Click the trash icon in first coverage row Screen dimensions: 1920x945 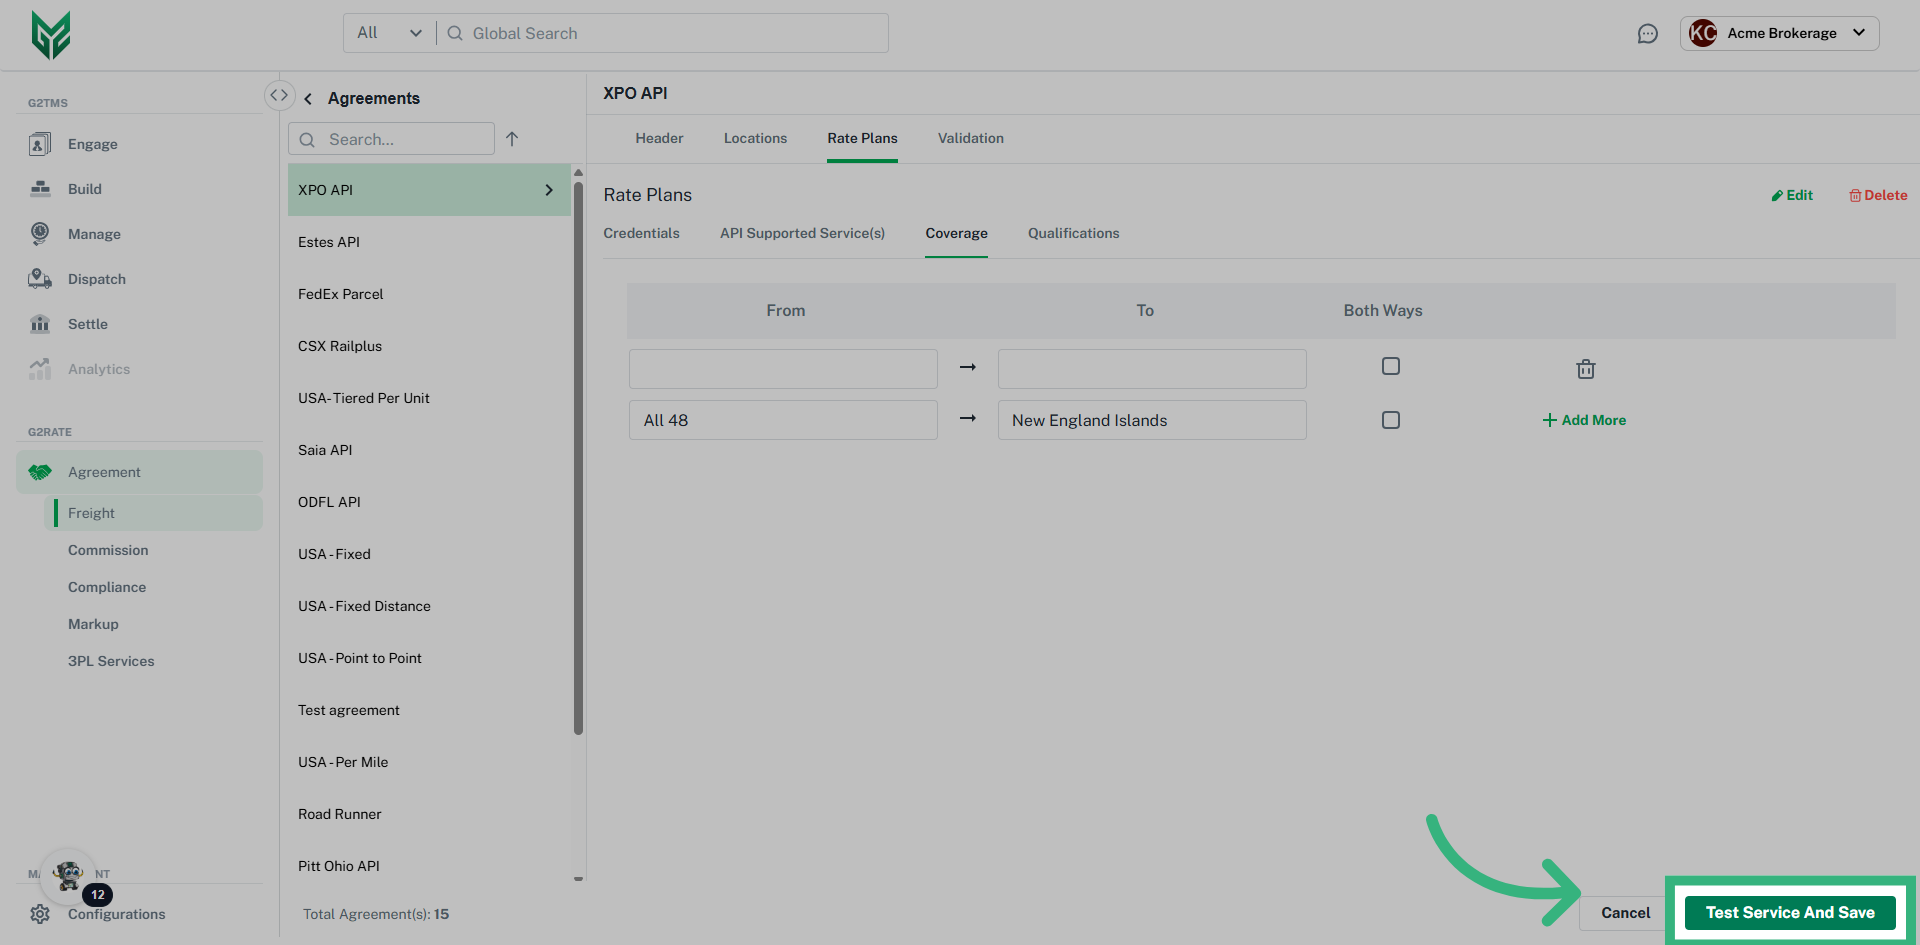tap(1585, 369)
